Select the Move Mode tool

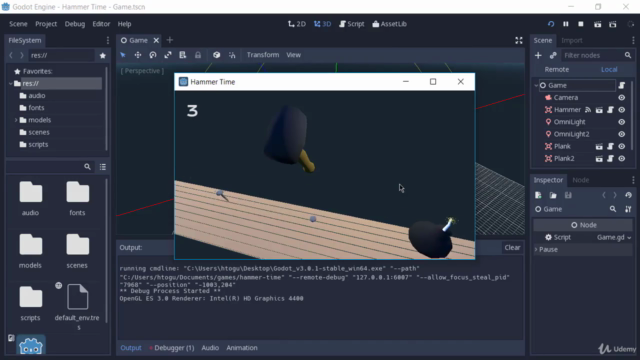coord(138,55)
